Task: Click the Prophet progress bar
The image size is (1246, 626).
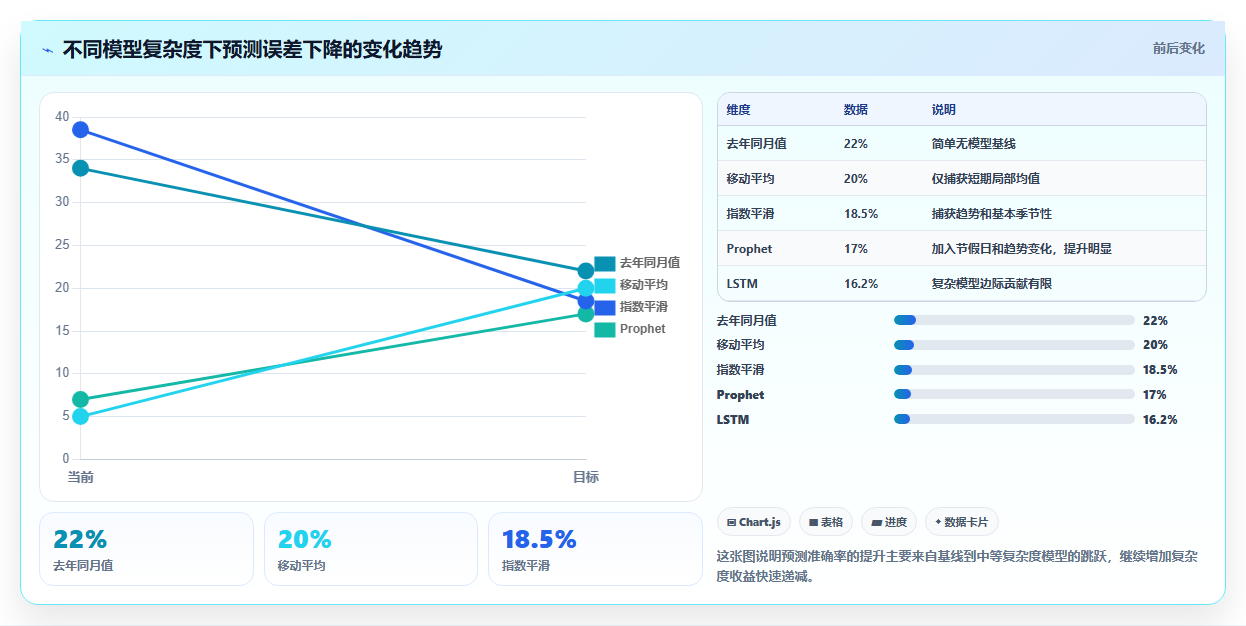Action: (1014, 395)
